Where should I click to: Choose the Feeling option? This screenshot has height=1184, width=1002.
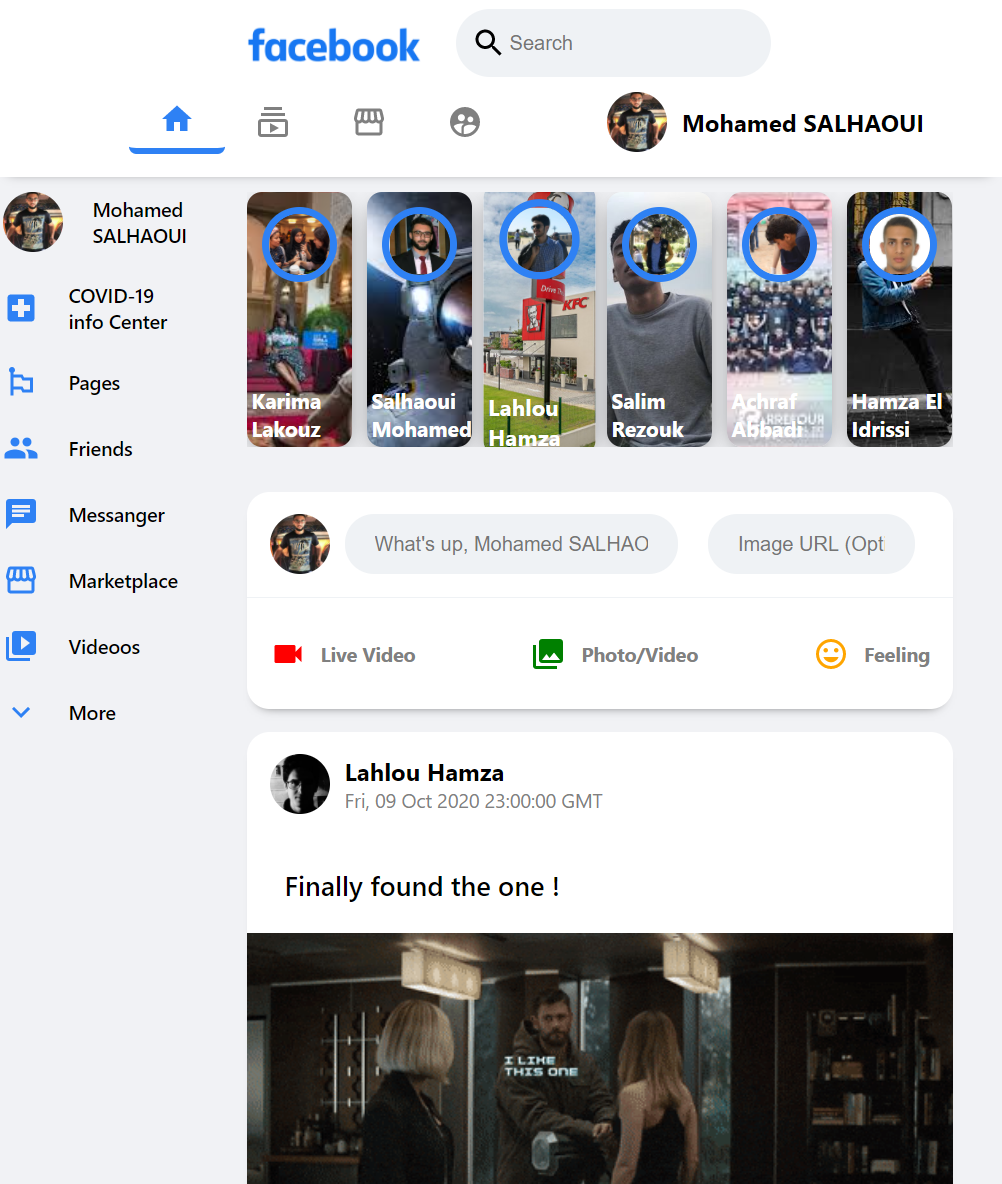pos(872,655)
